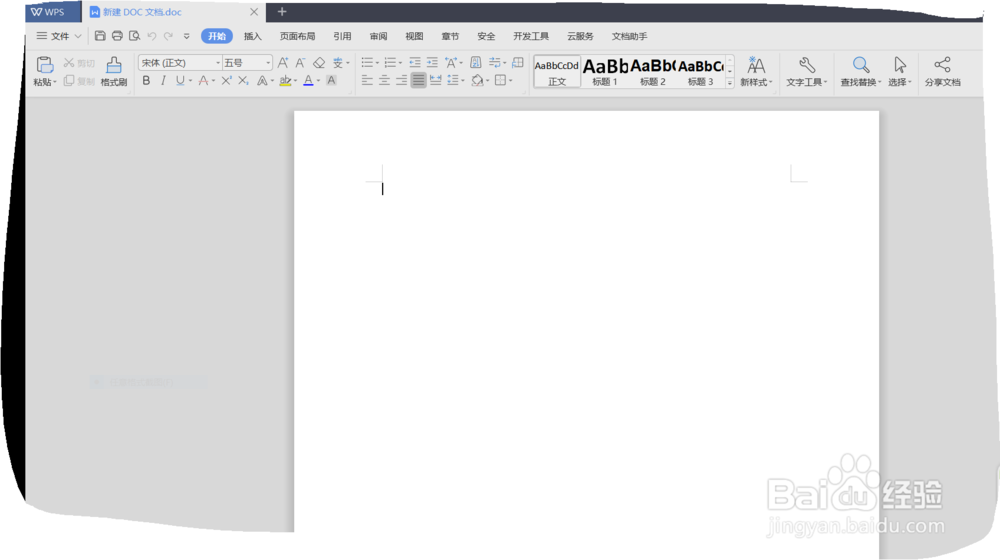Open the 文档助手 ribbon tab

point(629,36)
